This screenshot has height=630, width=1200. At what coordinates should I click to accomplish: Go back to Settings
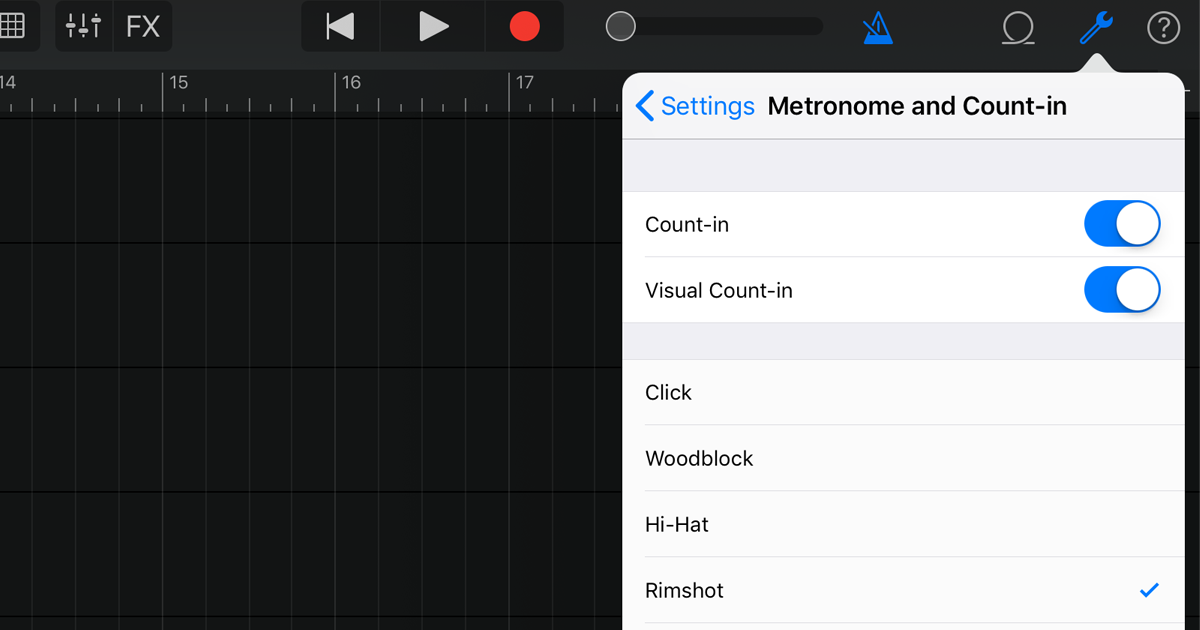(x=707, y=105)
